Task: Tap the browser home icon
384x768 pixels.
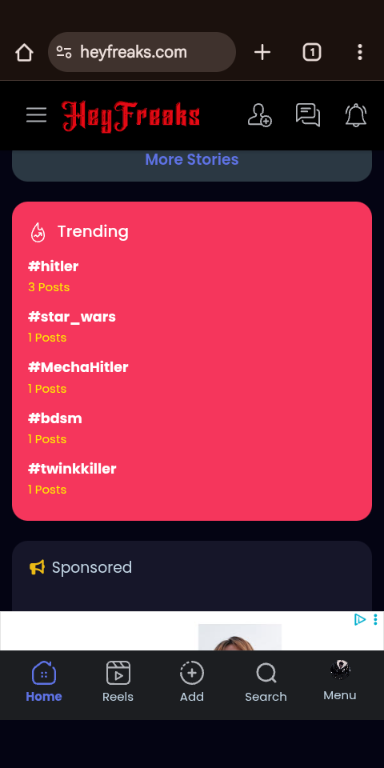Action: [24, 52]
